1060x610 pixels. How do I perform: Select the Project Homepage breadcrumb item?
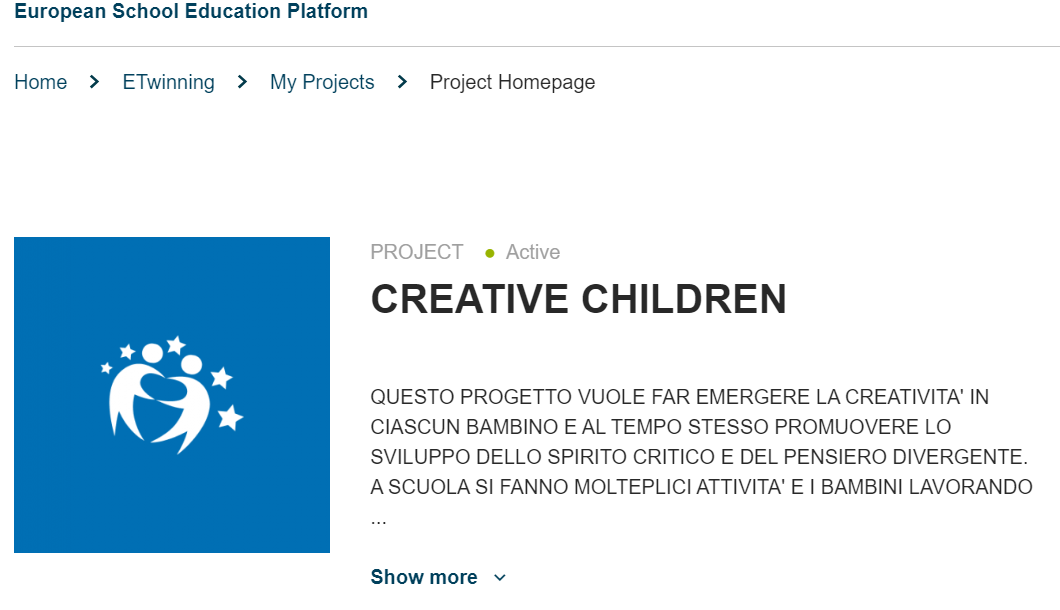(x=512, y=82)
